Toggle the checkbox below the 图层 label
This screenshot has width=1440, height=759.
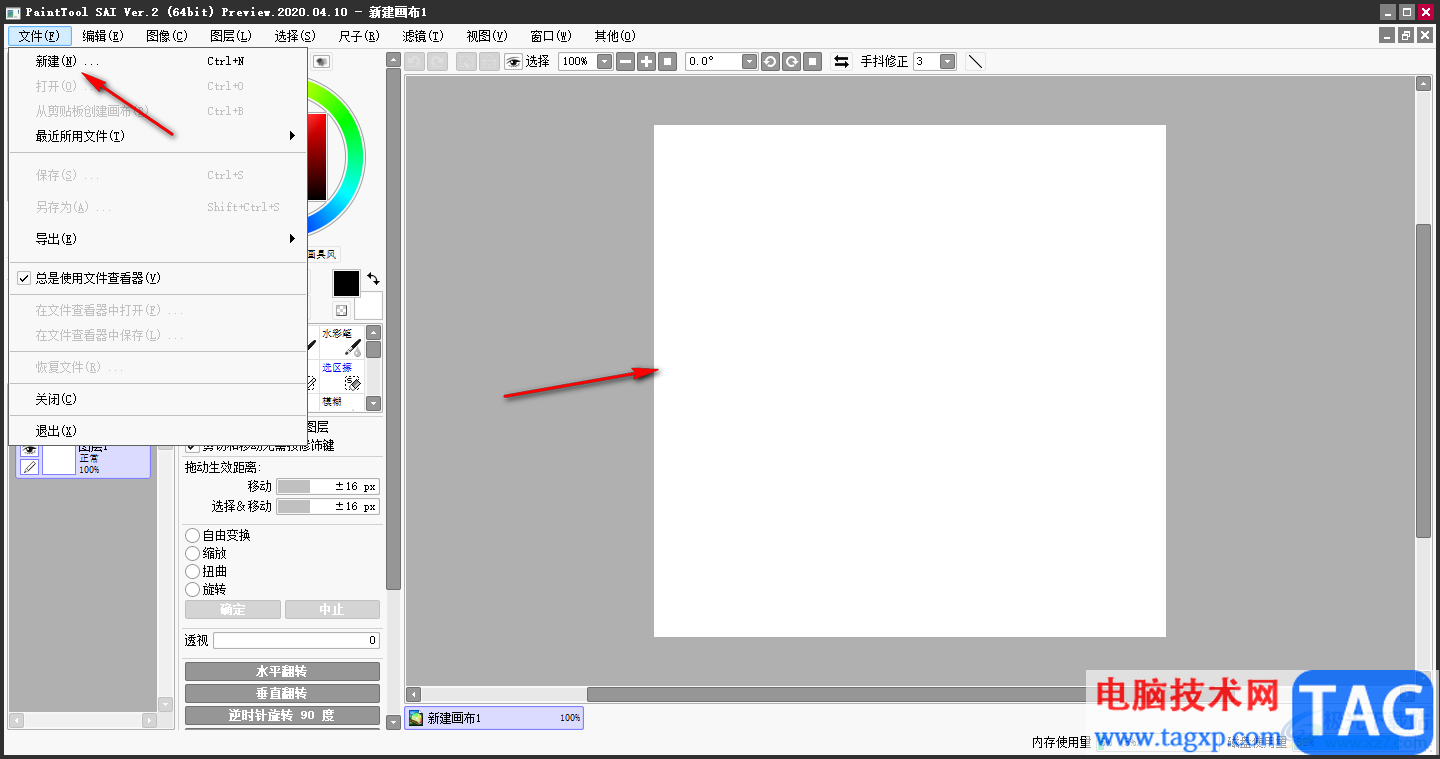192,445
